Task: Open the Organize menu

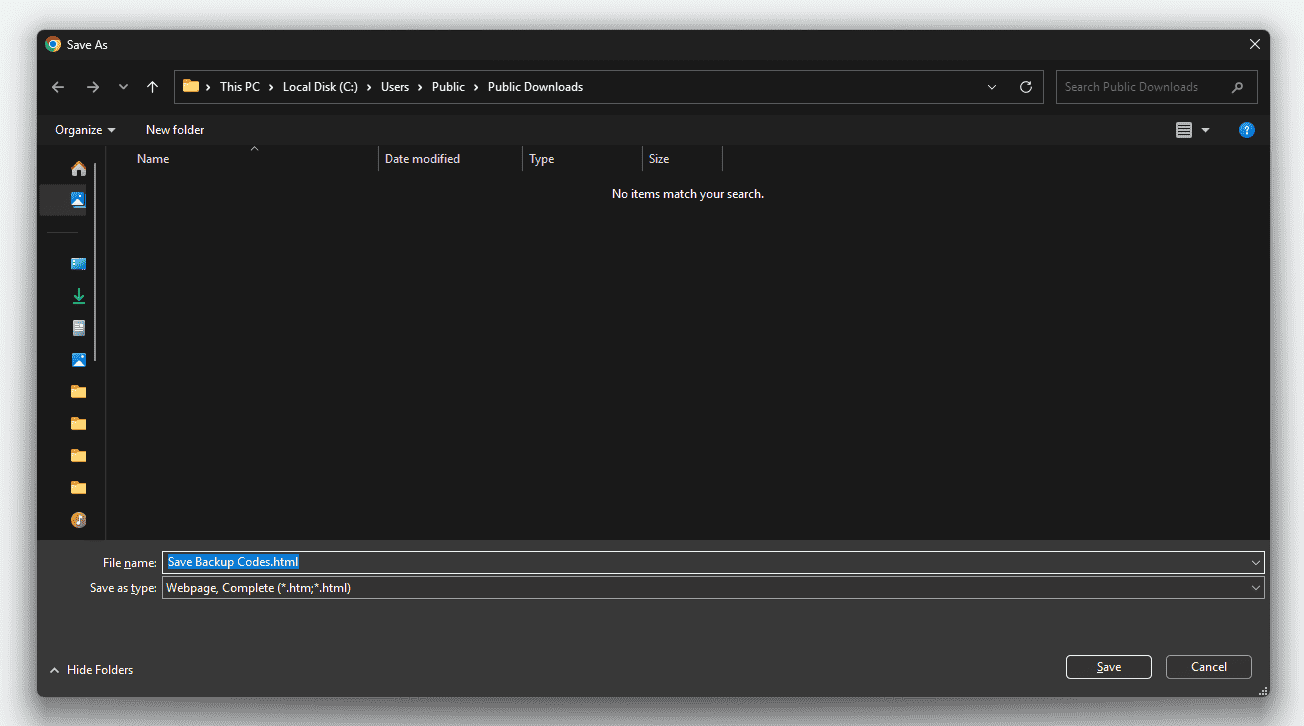Action: 85,130
